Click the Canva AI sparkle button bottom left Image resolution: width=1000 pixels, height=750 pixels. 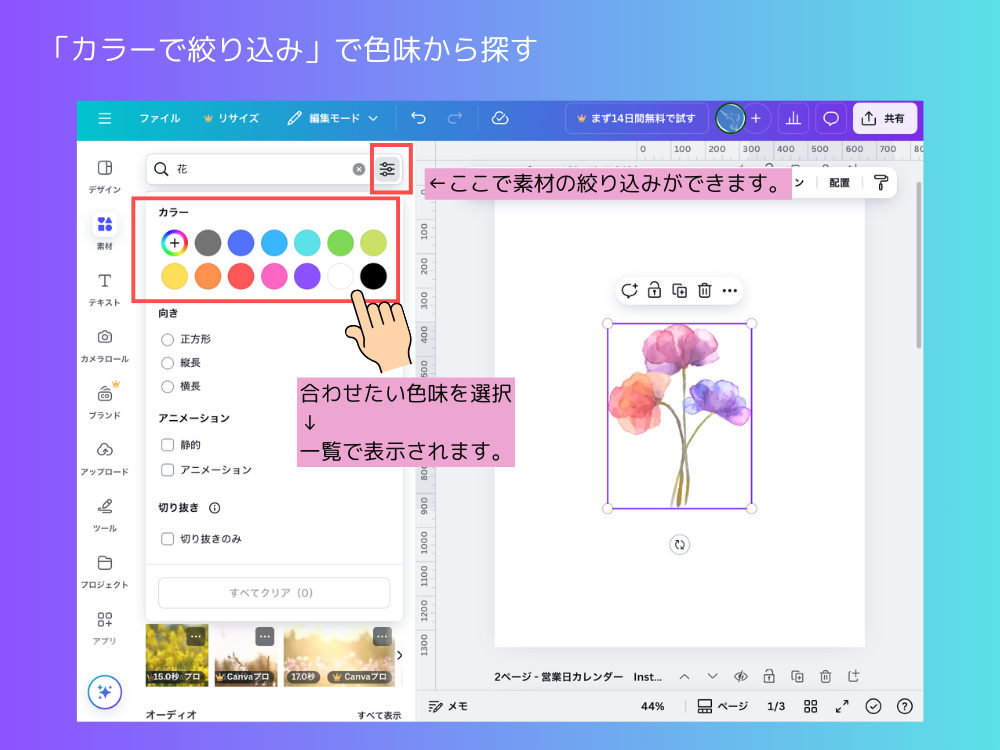pyautogui.click(x=104, y=692)
